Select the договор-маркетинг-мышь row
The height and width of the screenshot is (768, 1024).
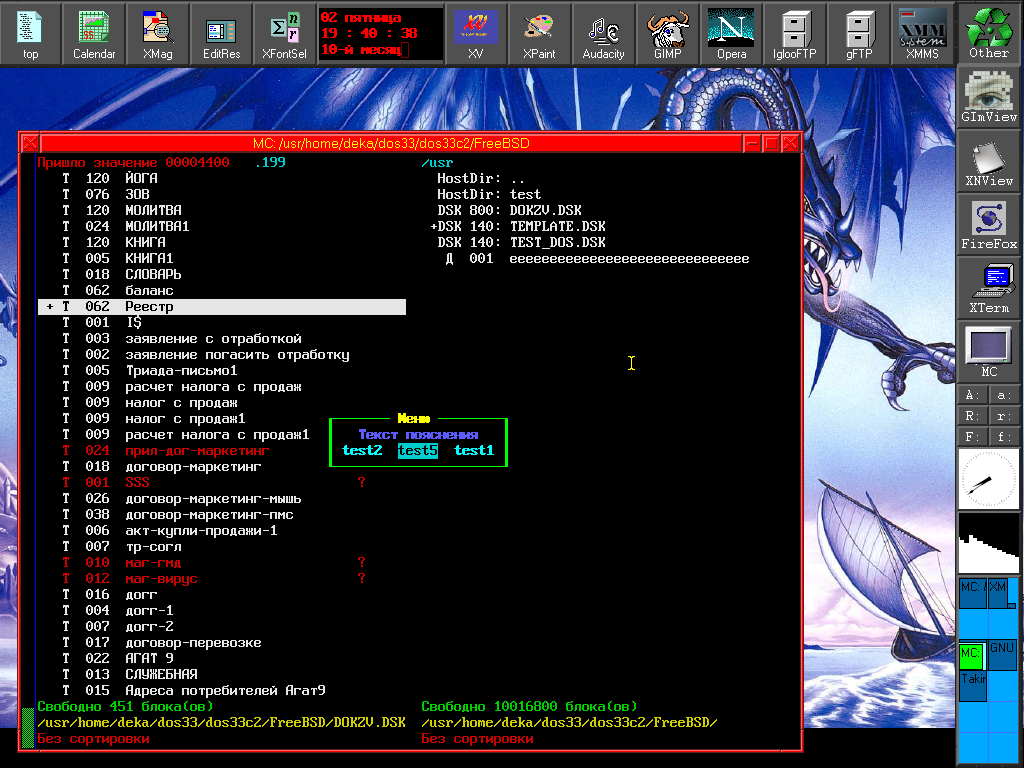(x=221, y=498)
